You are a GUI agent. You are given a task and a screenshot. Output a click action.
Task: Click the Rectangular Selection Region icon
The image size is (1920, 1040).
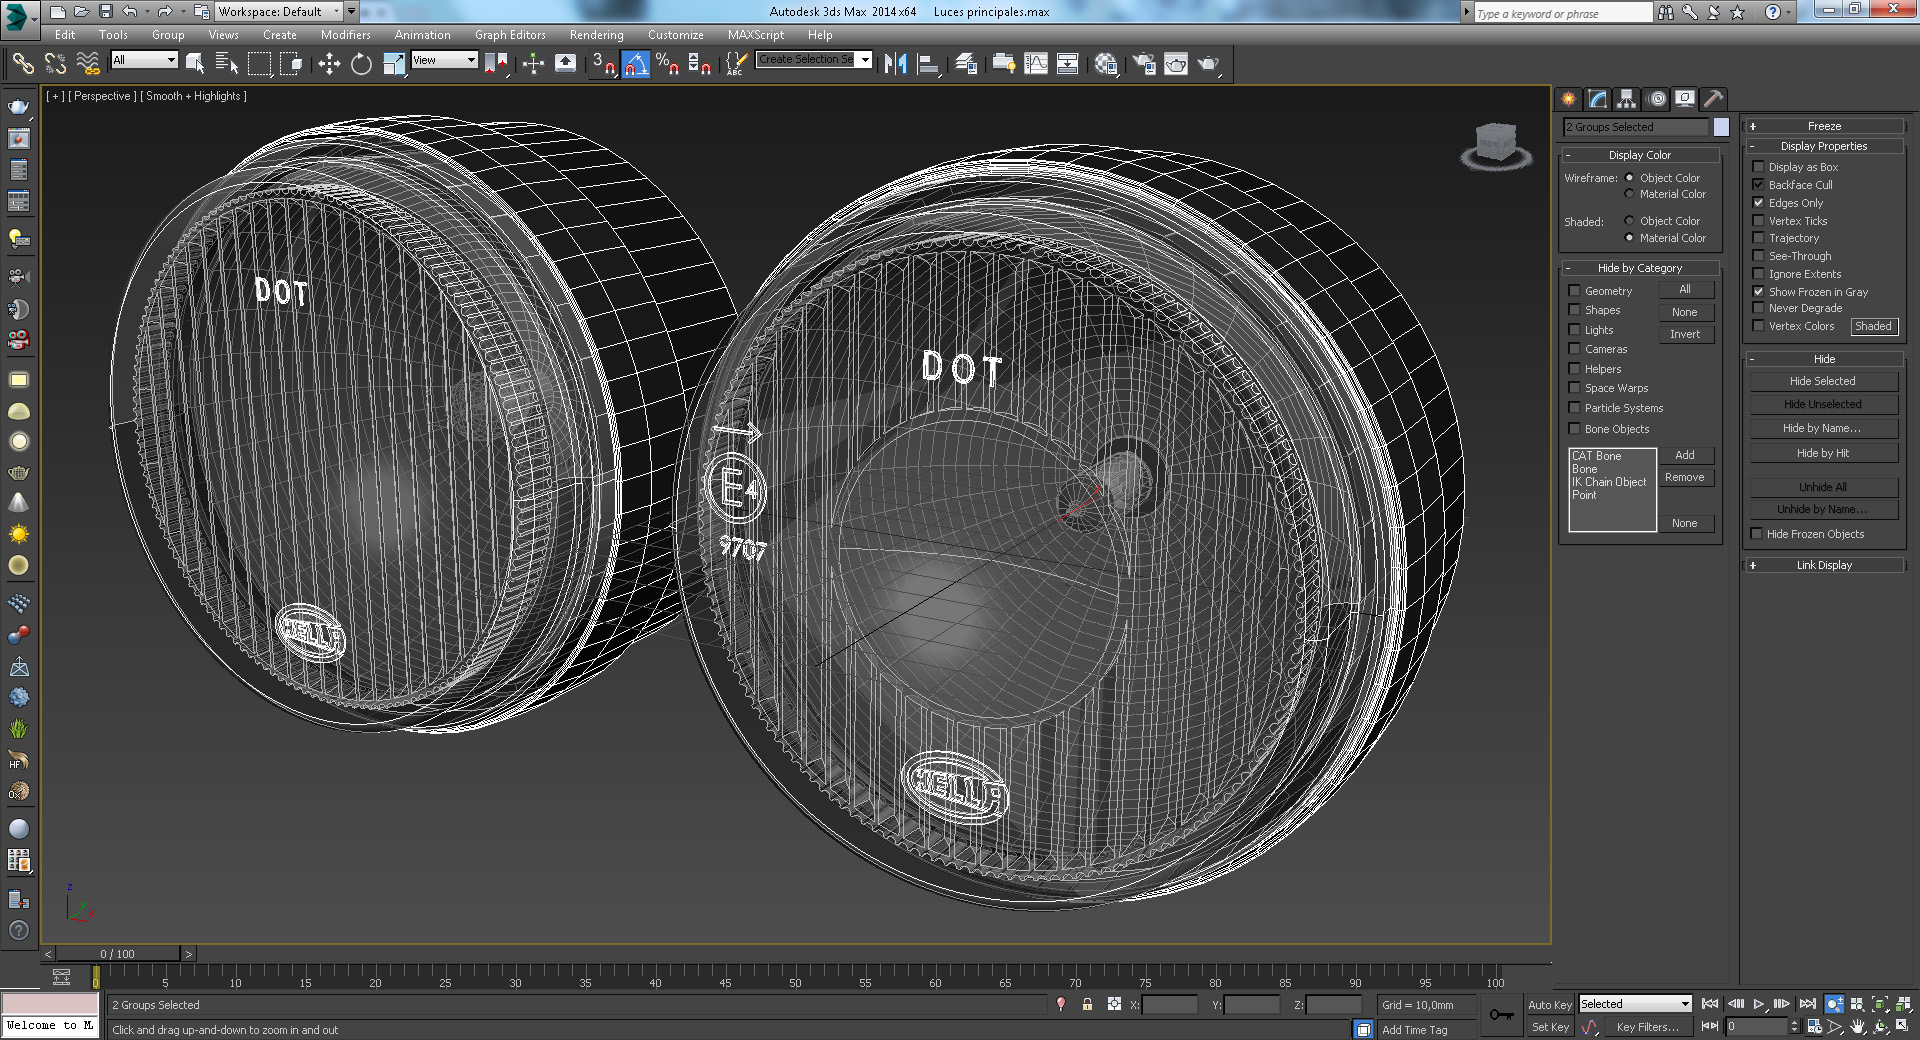(x=259, y=64)
